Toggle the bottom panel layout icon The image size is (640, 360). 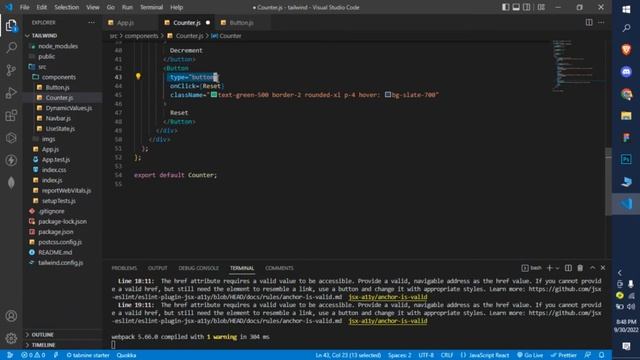[516, 7]
